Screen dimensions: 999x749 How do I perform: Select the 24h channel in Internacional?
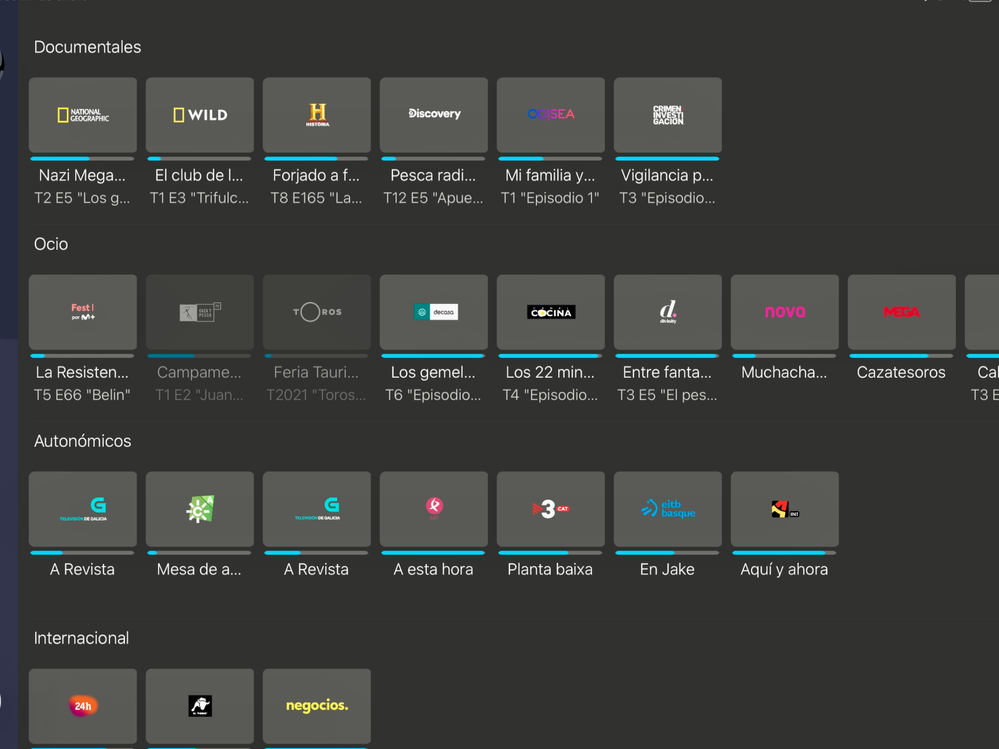point(82,705)
